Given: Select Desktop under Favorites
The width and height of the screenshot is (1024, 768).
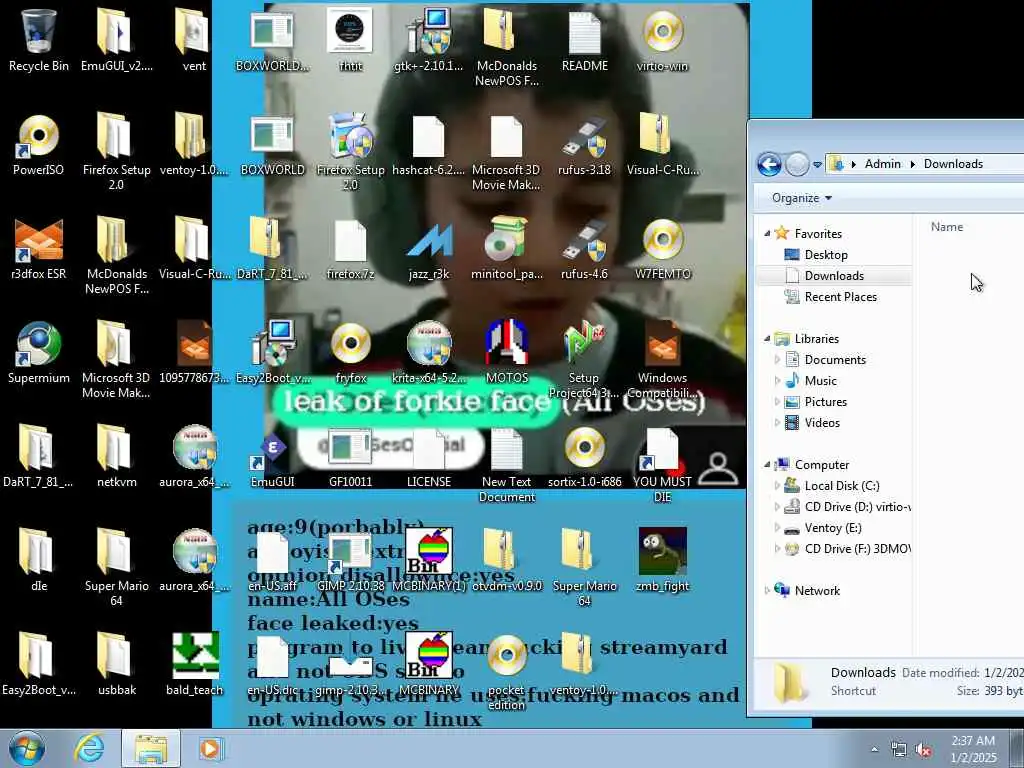Looking at the screenshot, I should coord(825,255).
